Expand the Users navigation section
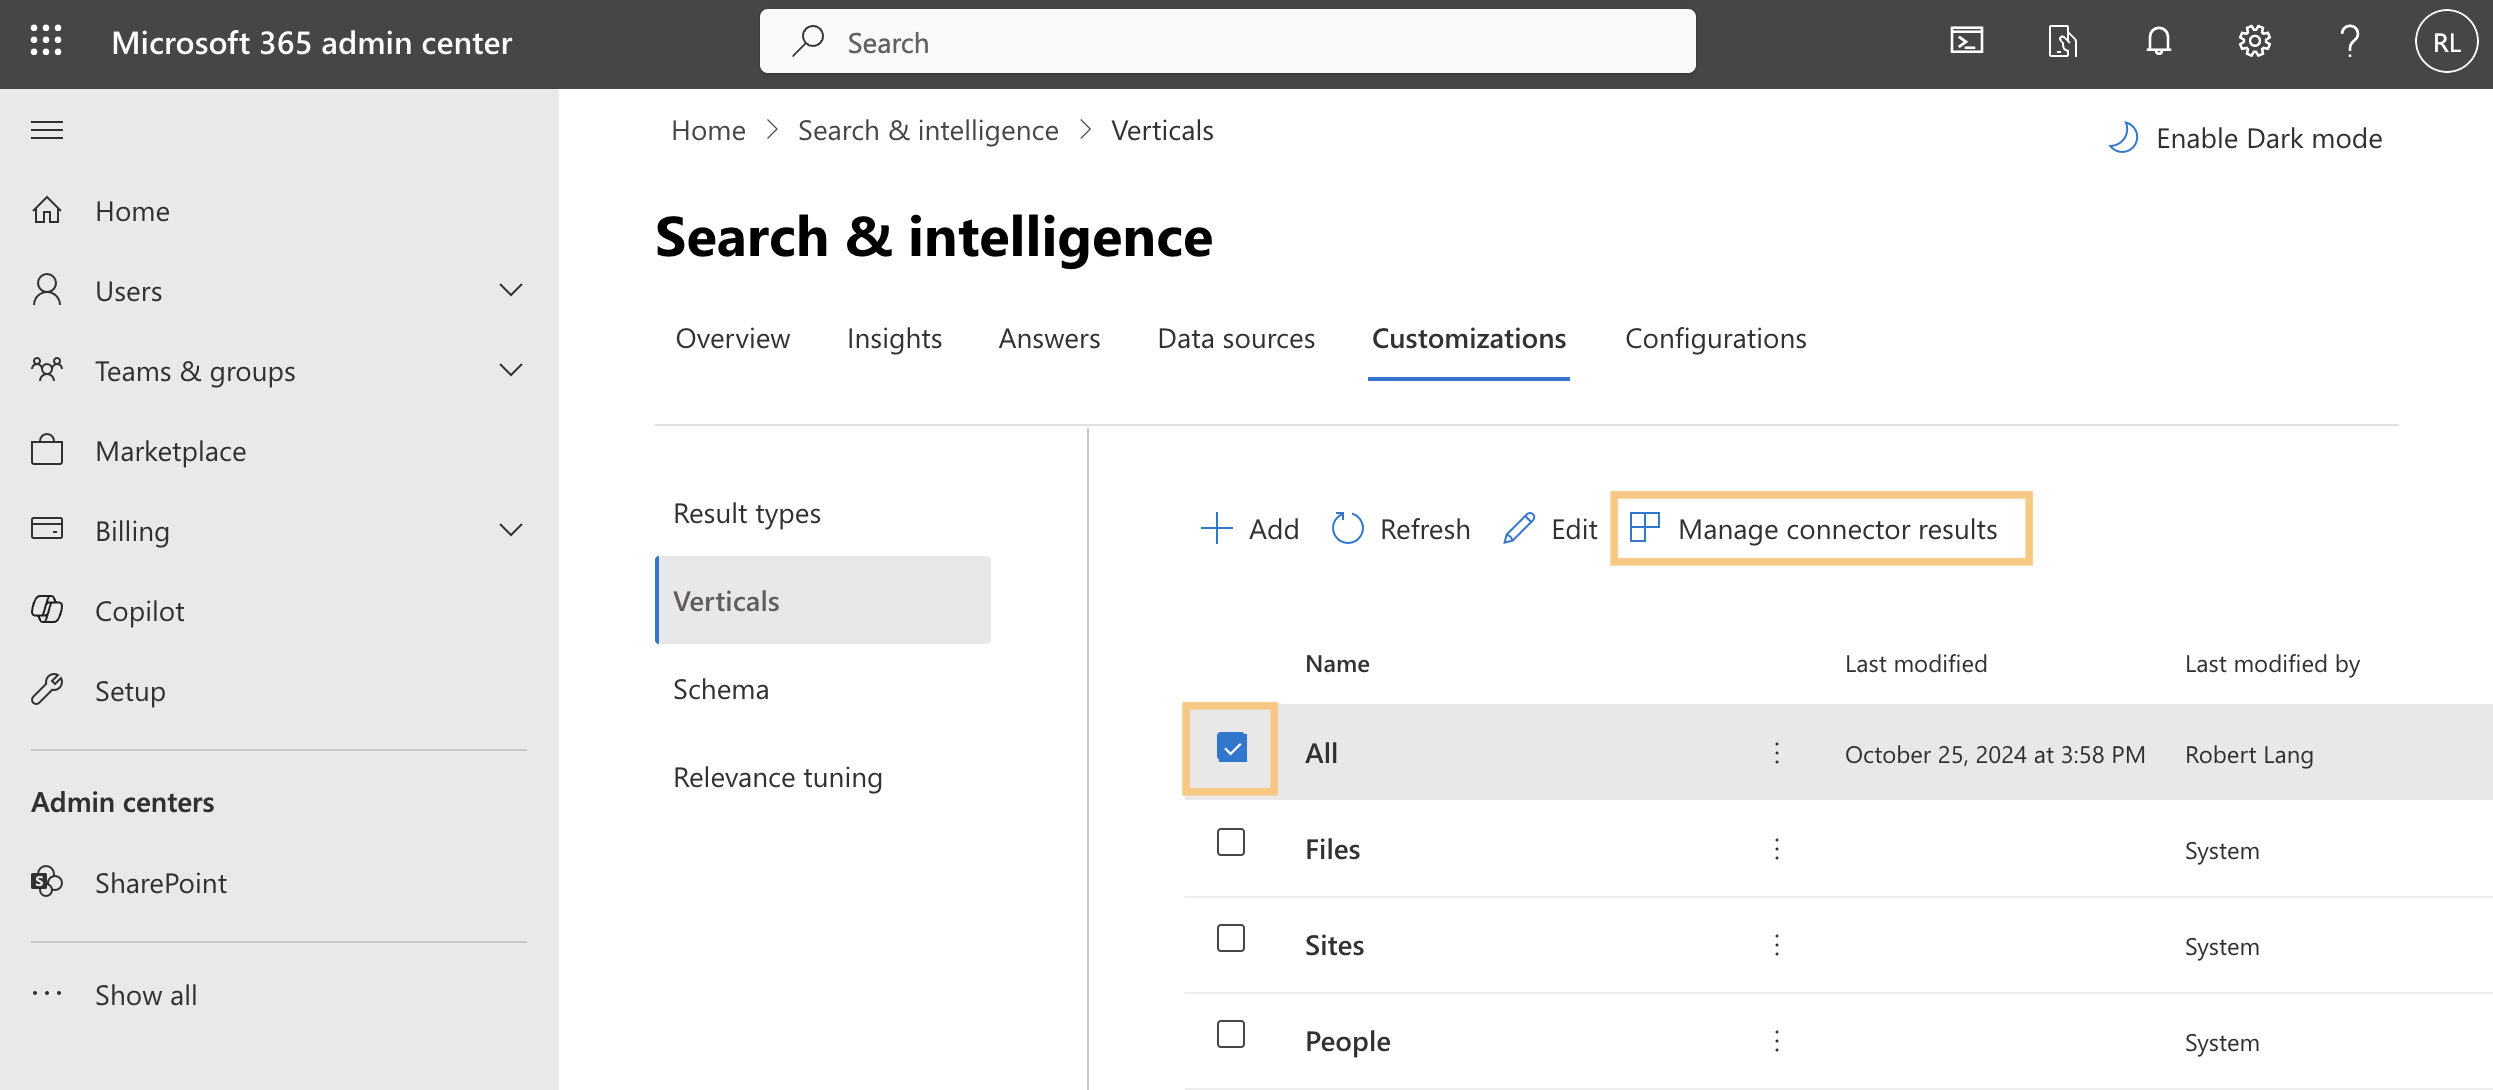The image size is (2493, 1090). pyautogui.click(x=511, y=291)
